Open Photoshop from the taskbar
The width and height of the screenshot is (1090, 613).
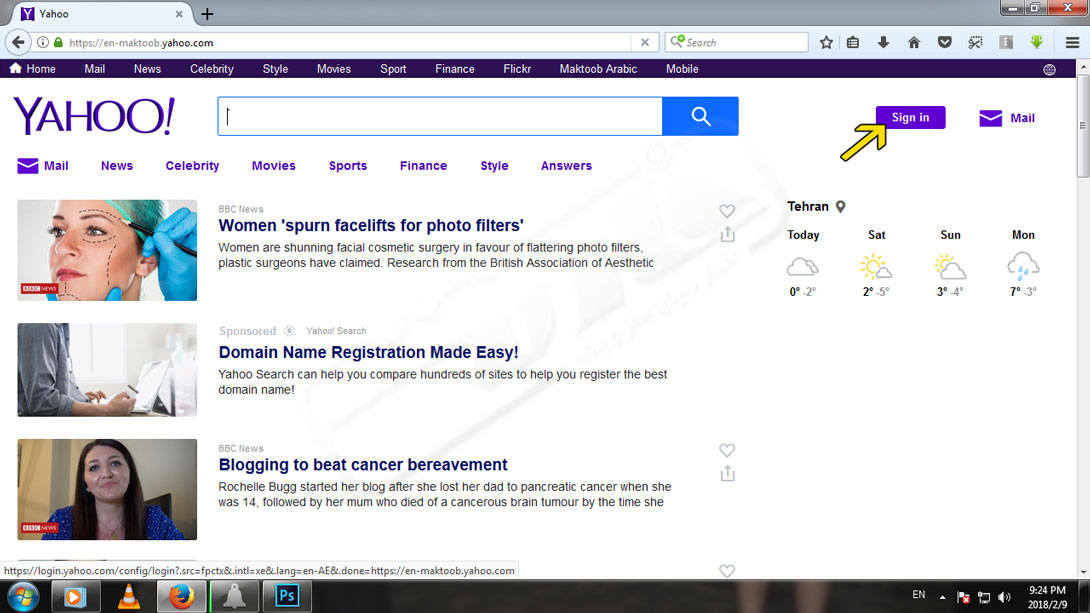[286, 596]
